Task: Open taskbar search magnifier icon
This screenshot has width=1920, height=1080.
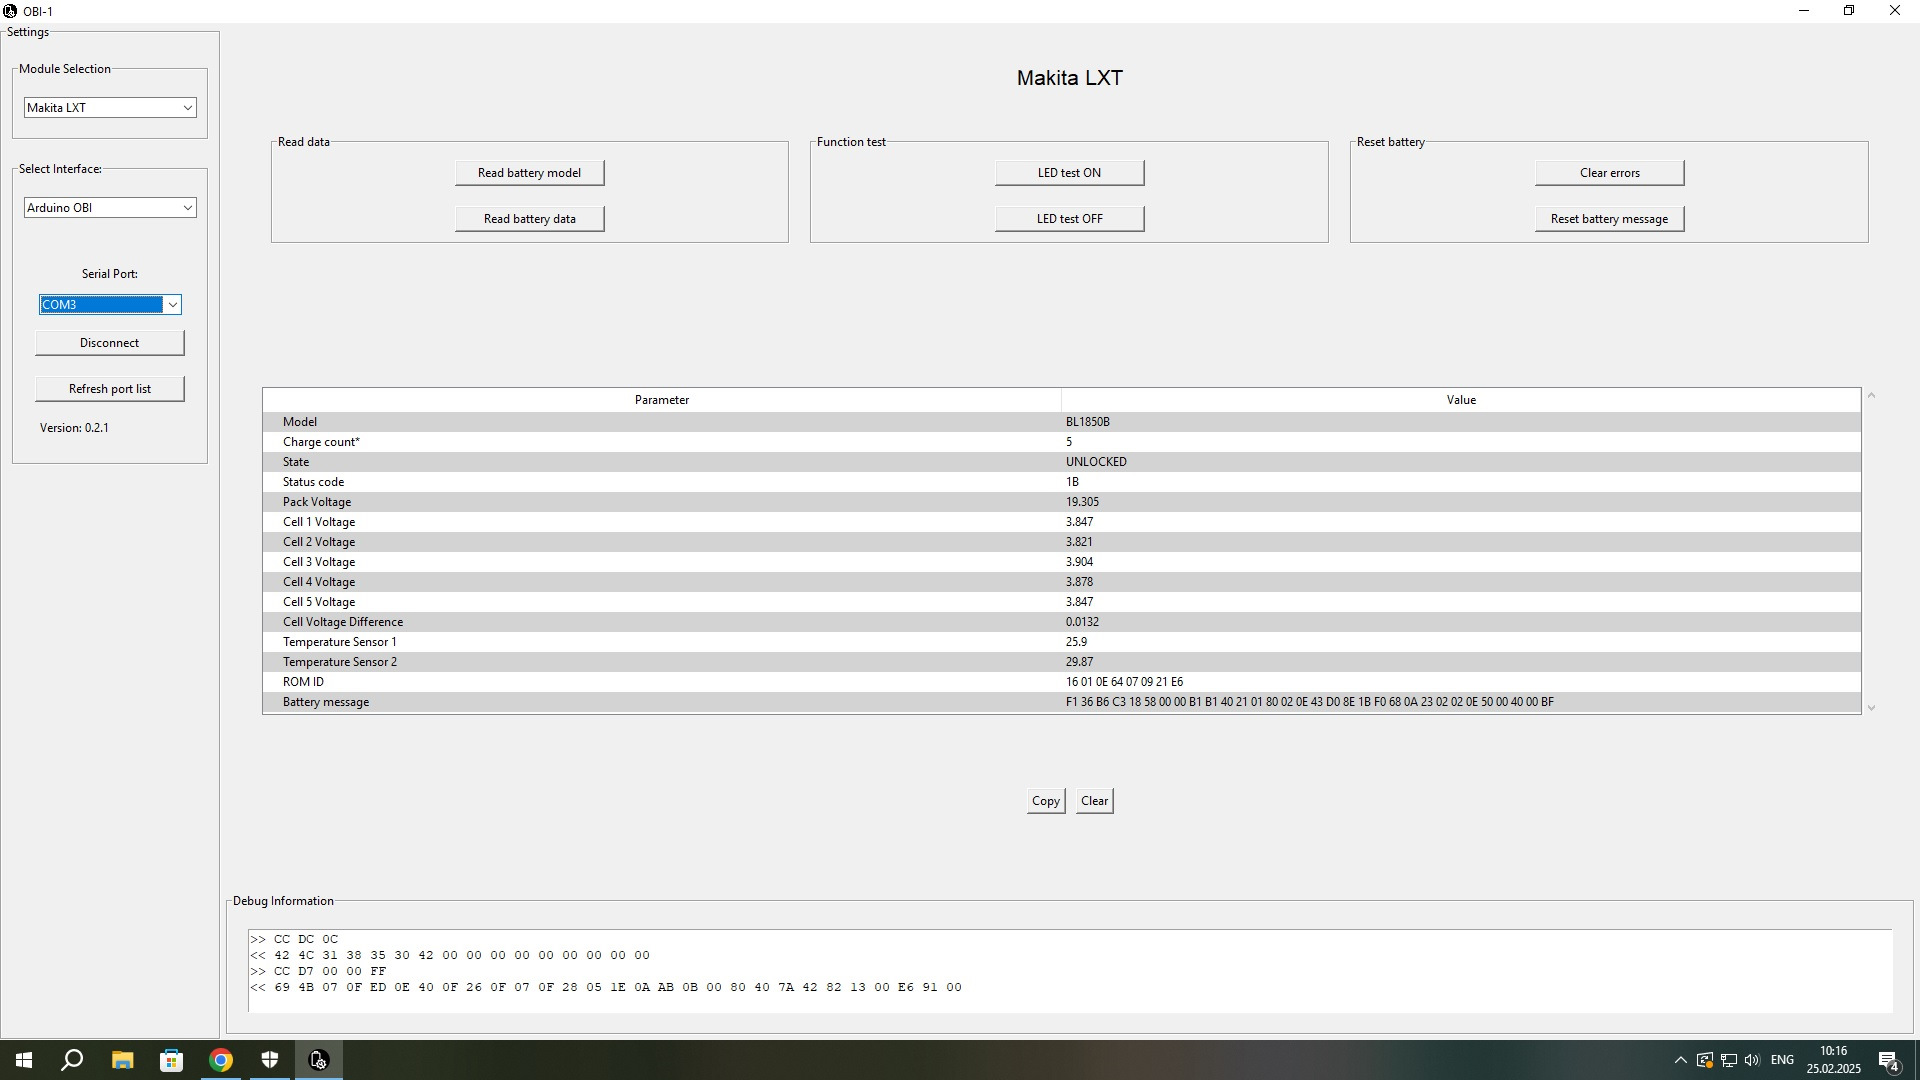Action: click(x=72, y=1060)
